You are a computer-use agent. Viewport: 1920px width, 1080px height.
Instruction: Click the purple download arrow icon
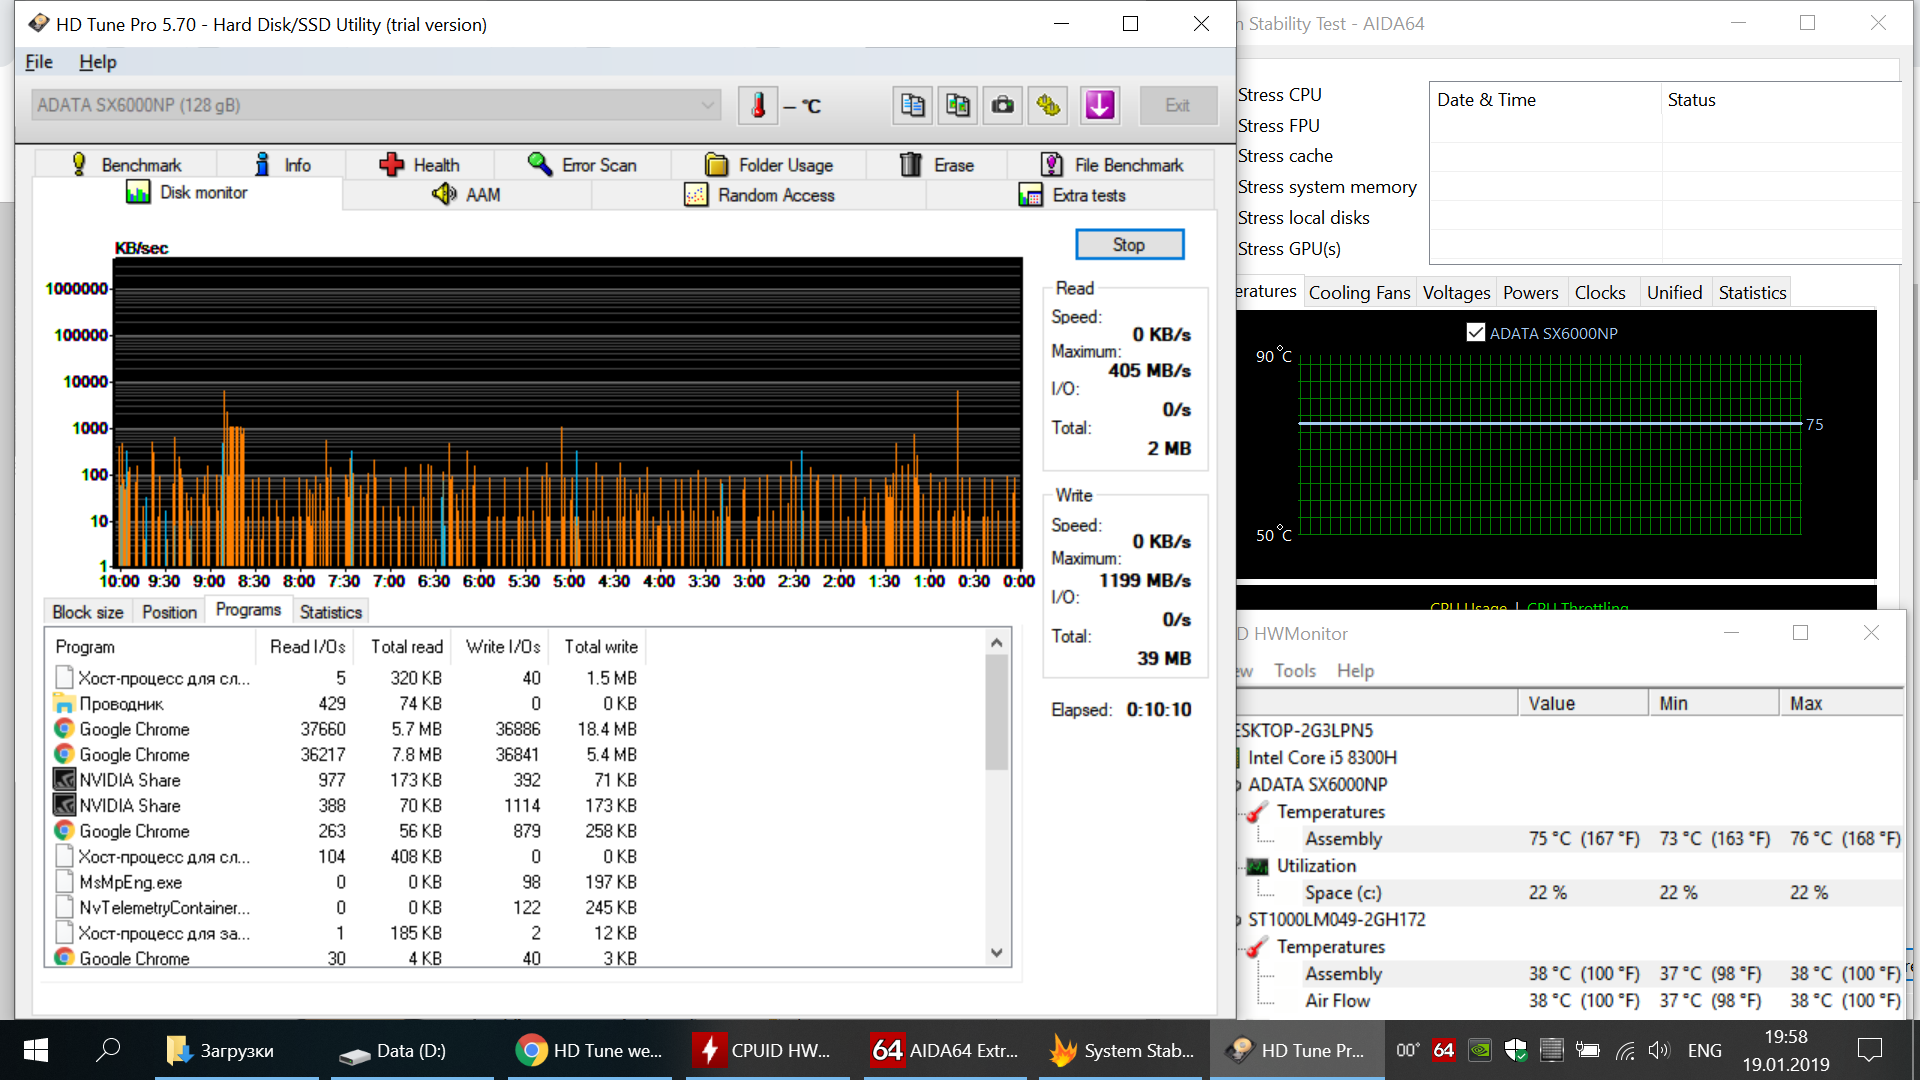click(1099, 105)
